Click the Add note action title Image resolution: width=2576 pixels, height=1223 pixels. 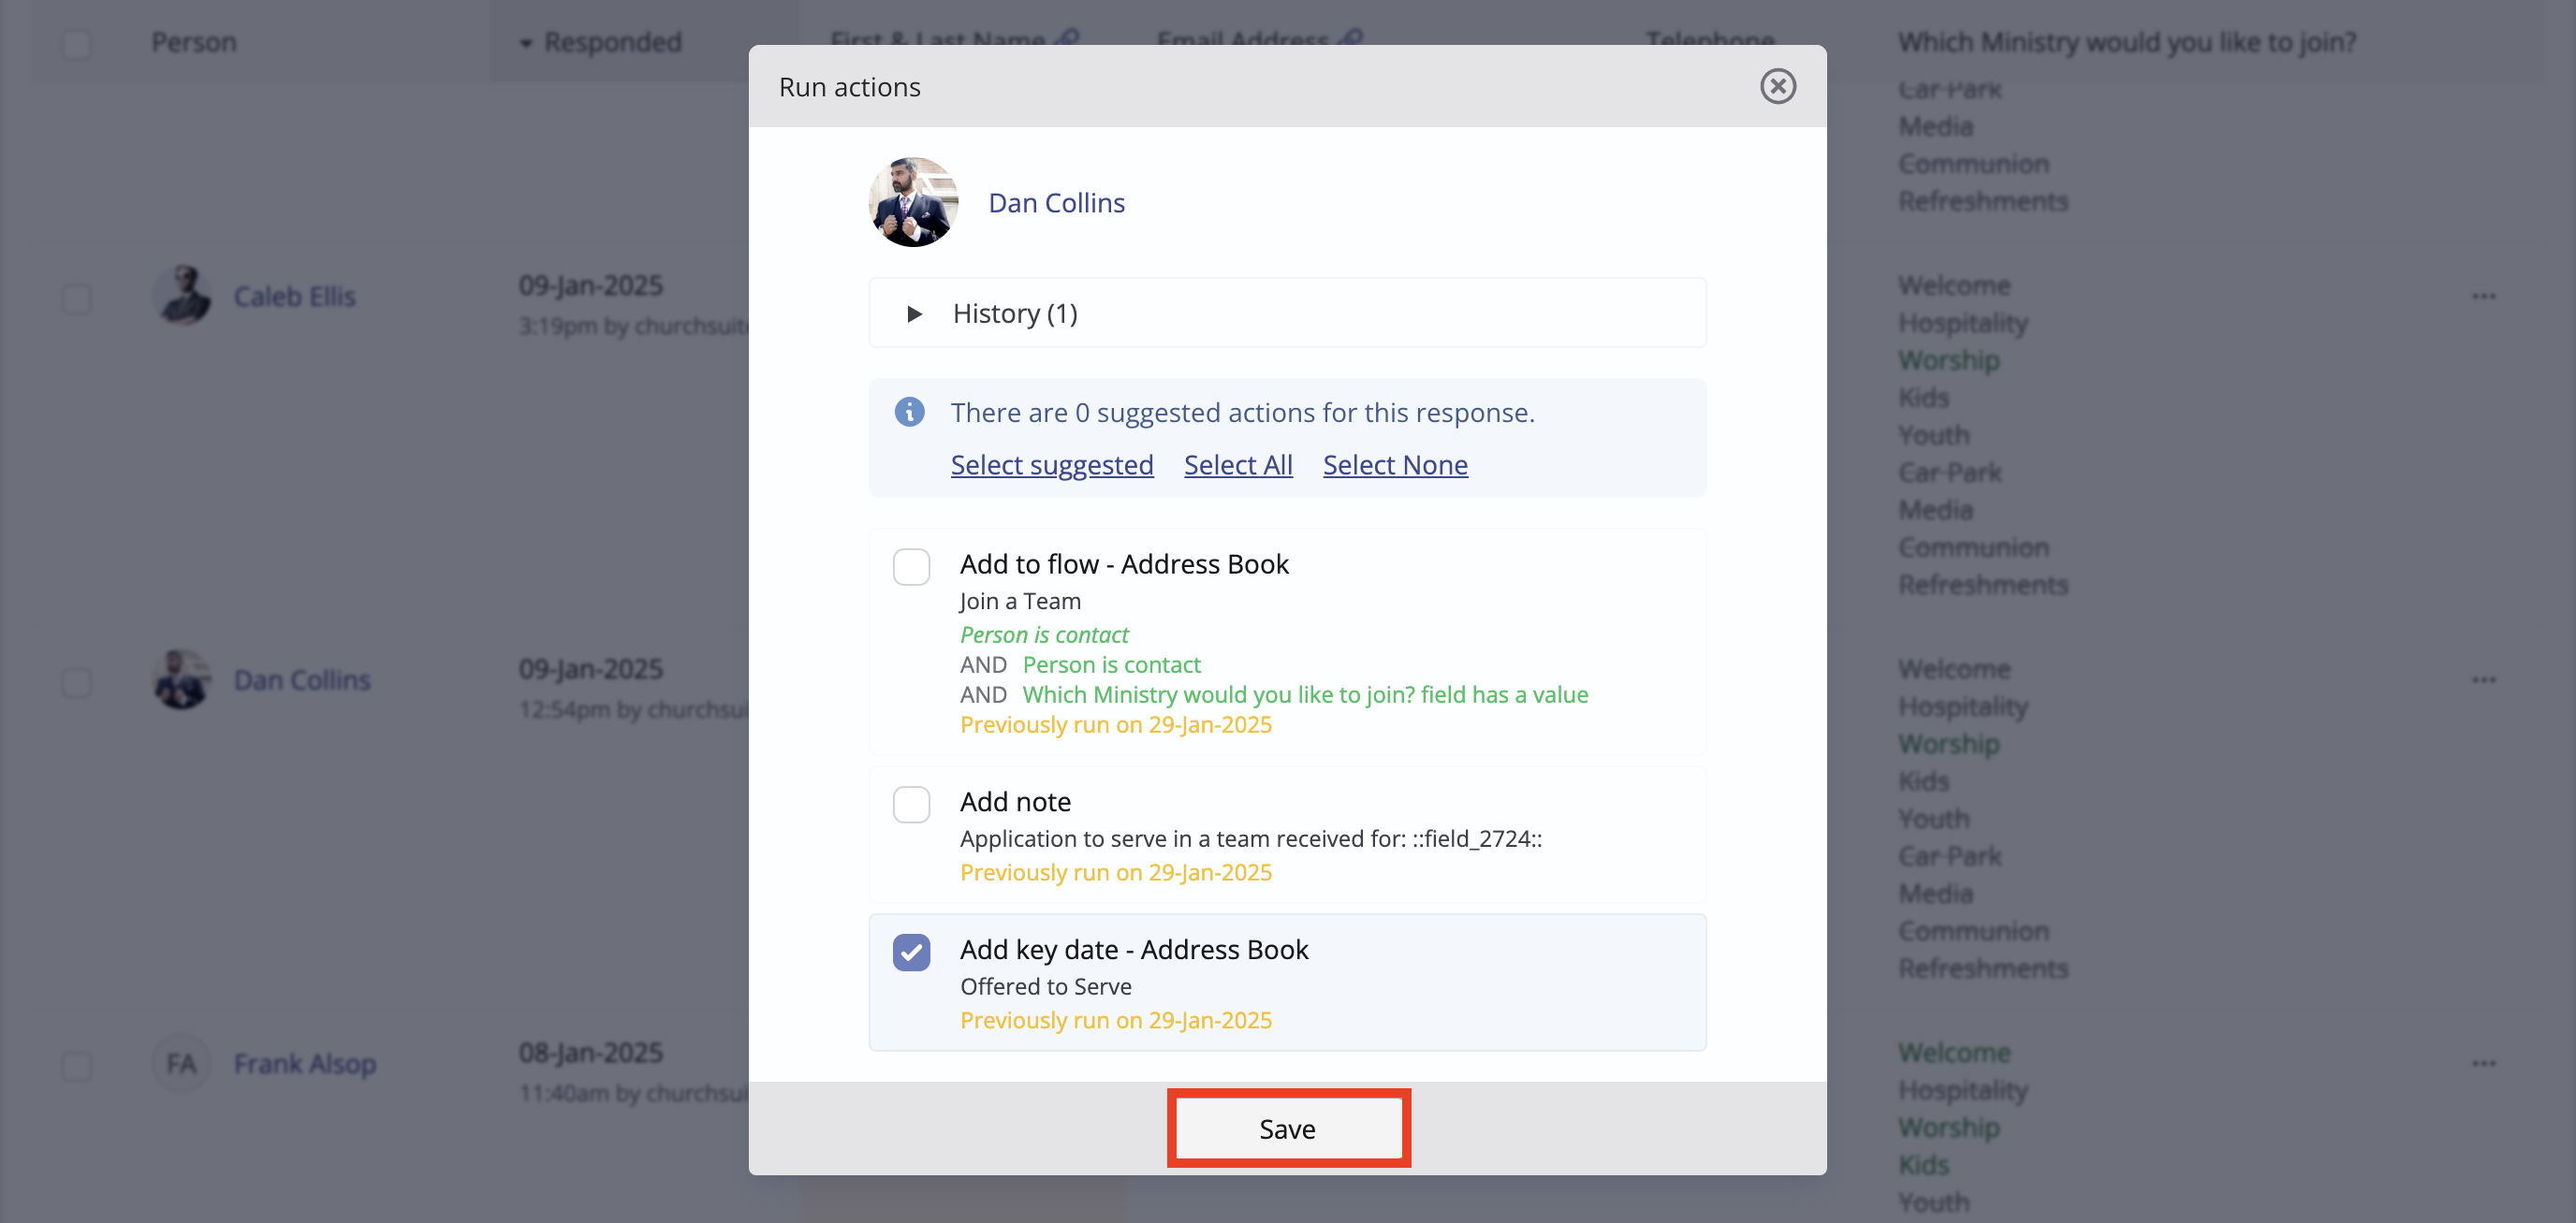(1015, 802)
